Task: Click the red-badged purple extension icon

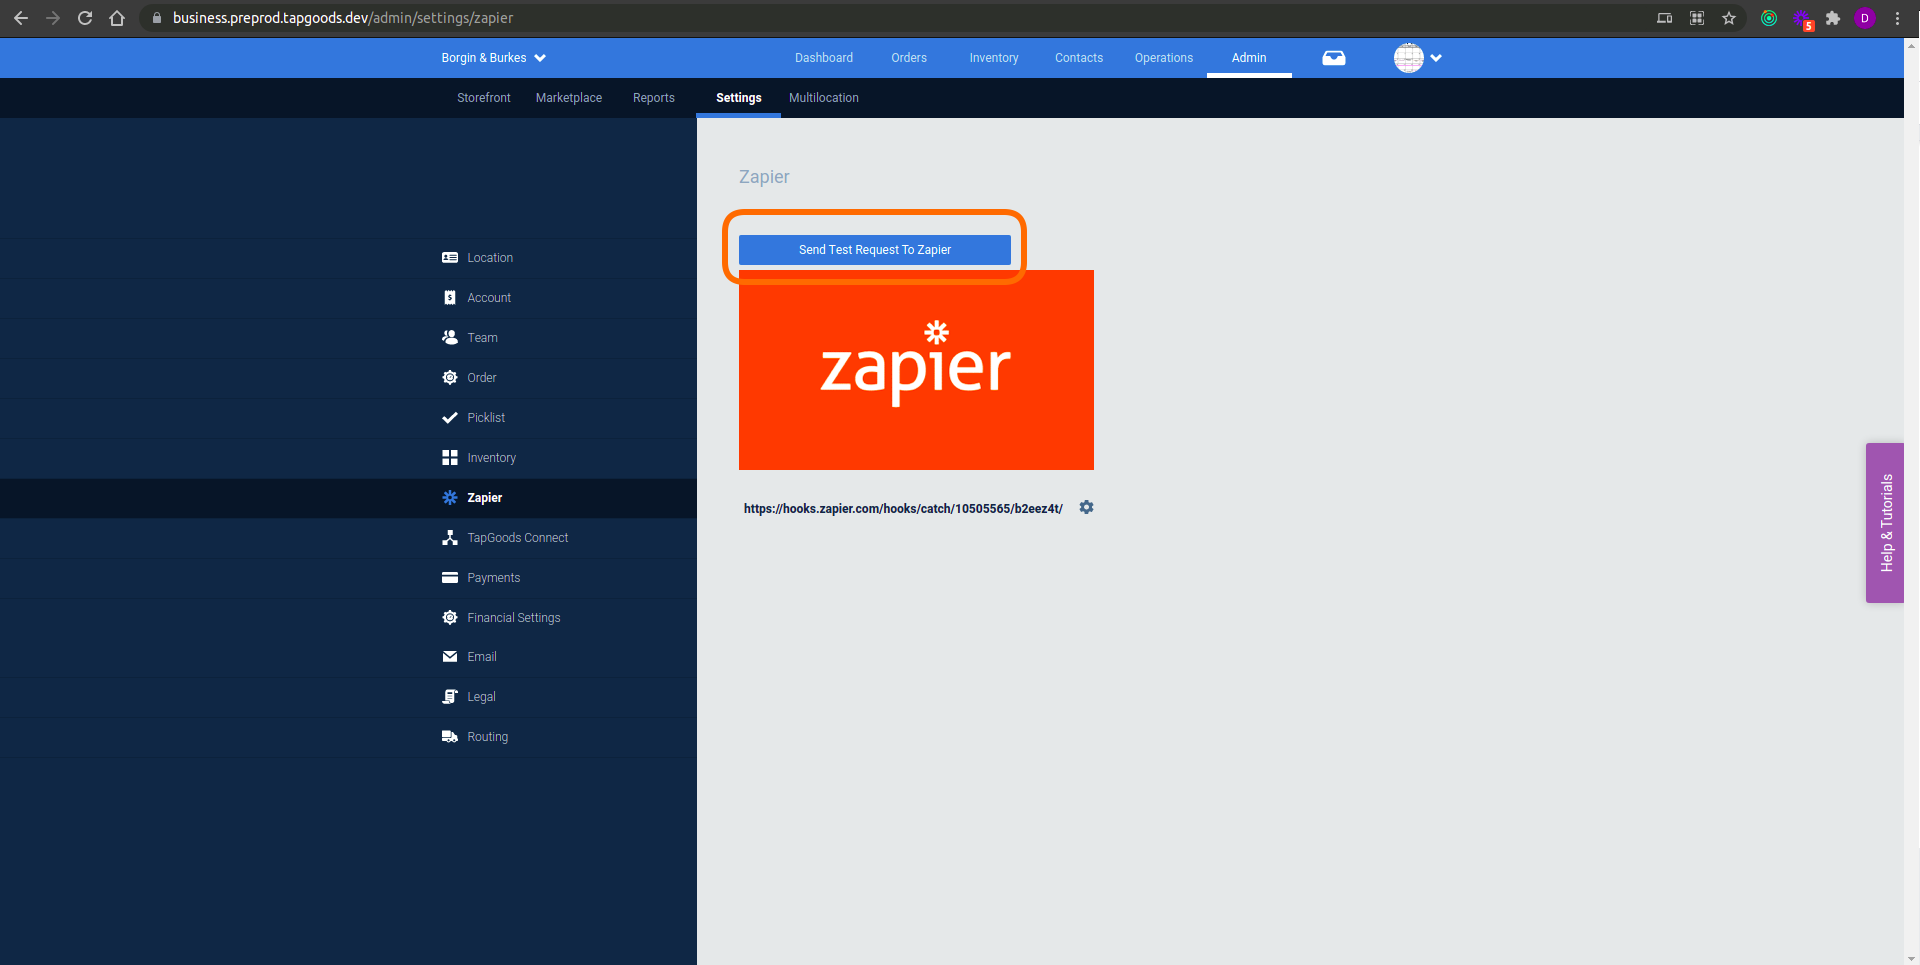Action: point(1802,19)
